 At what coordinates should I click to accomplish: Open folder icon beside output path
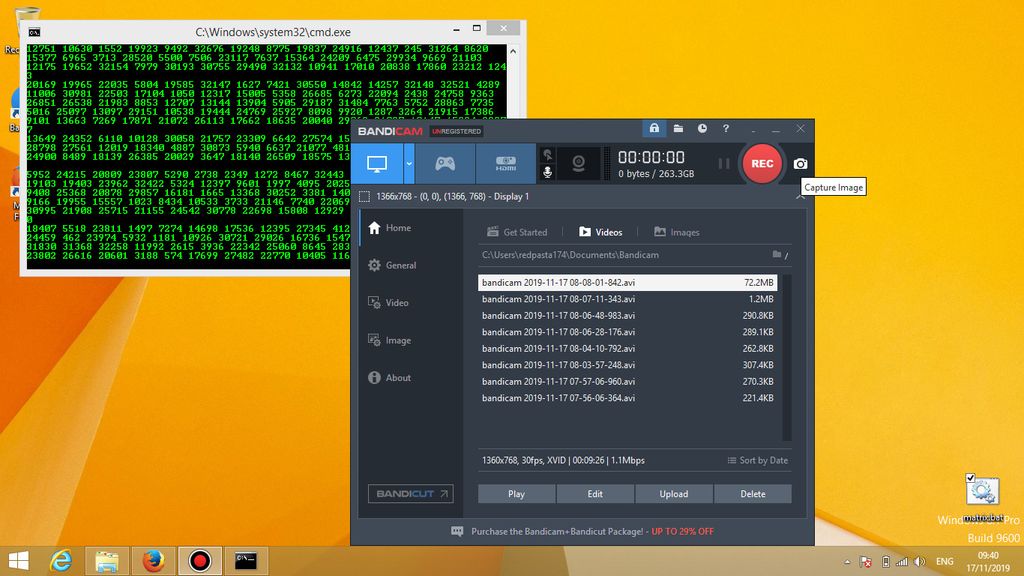[x=777, y=255]
